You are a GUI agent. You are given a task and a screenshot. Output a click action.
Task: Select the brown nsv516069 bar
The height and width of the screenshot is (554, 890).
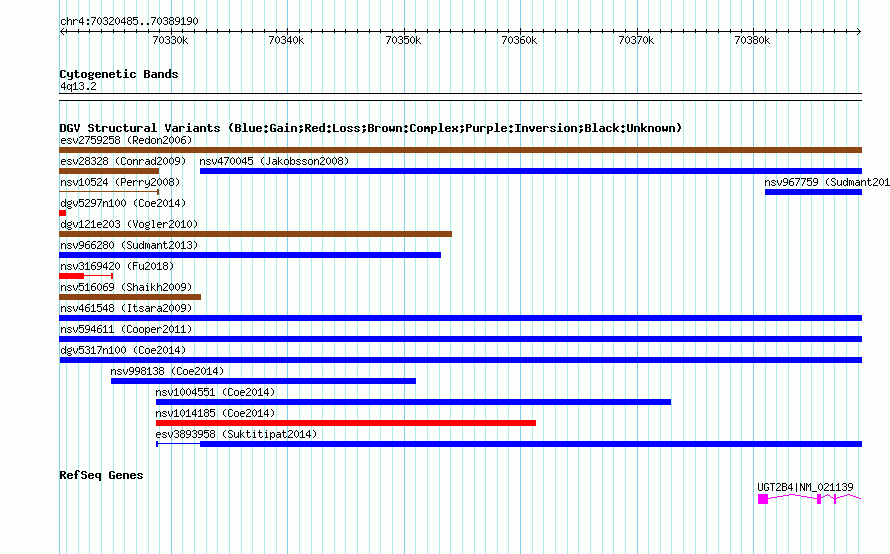pos(130,297)
